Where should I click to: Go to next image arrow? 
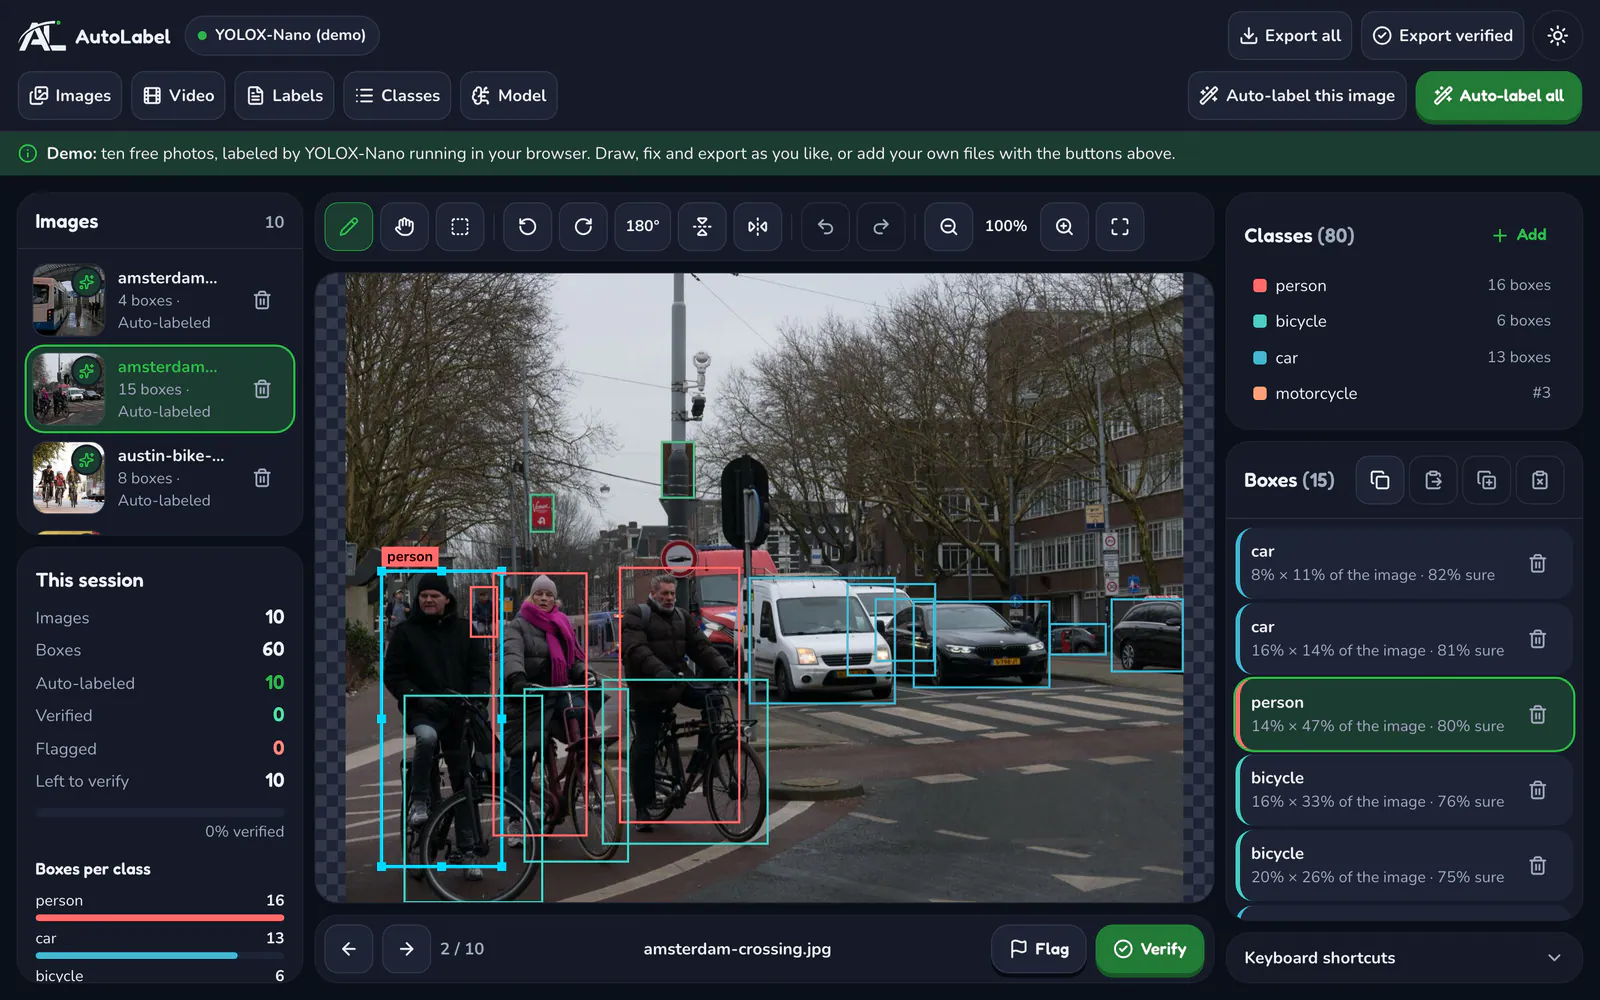coord(406,949)
